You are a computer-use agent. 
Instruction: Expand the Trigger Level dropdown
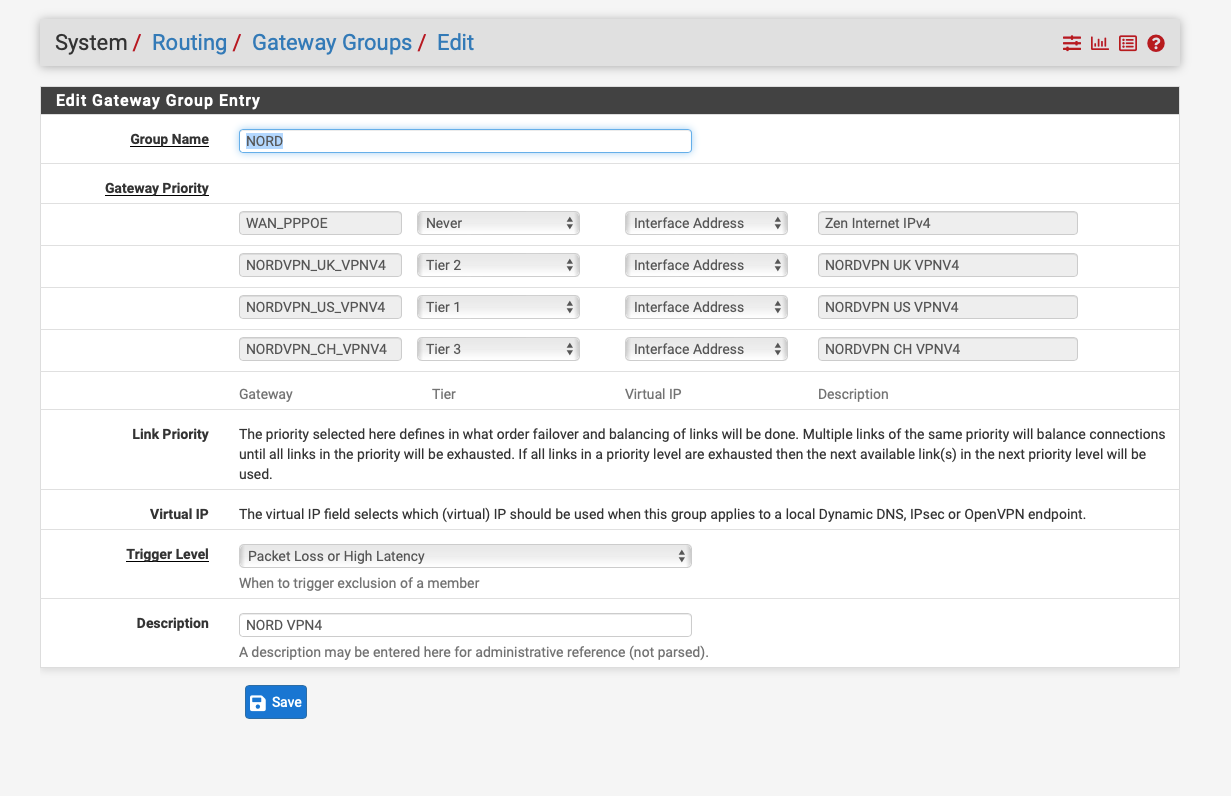[x=465, y=556]
